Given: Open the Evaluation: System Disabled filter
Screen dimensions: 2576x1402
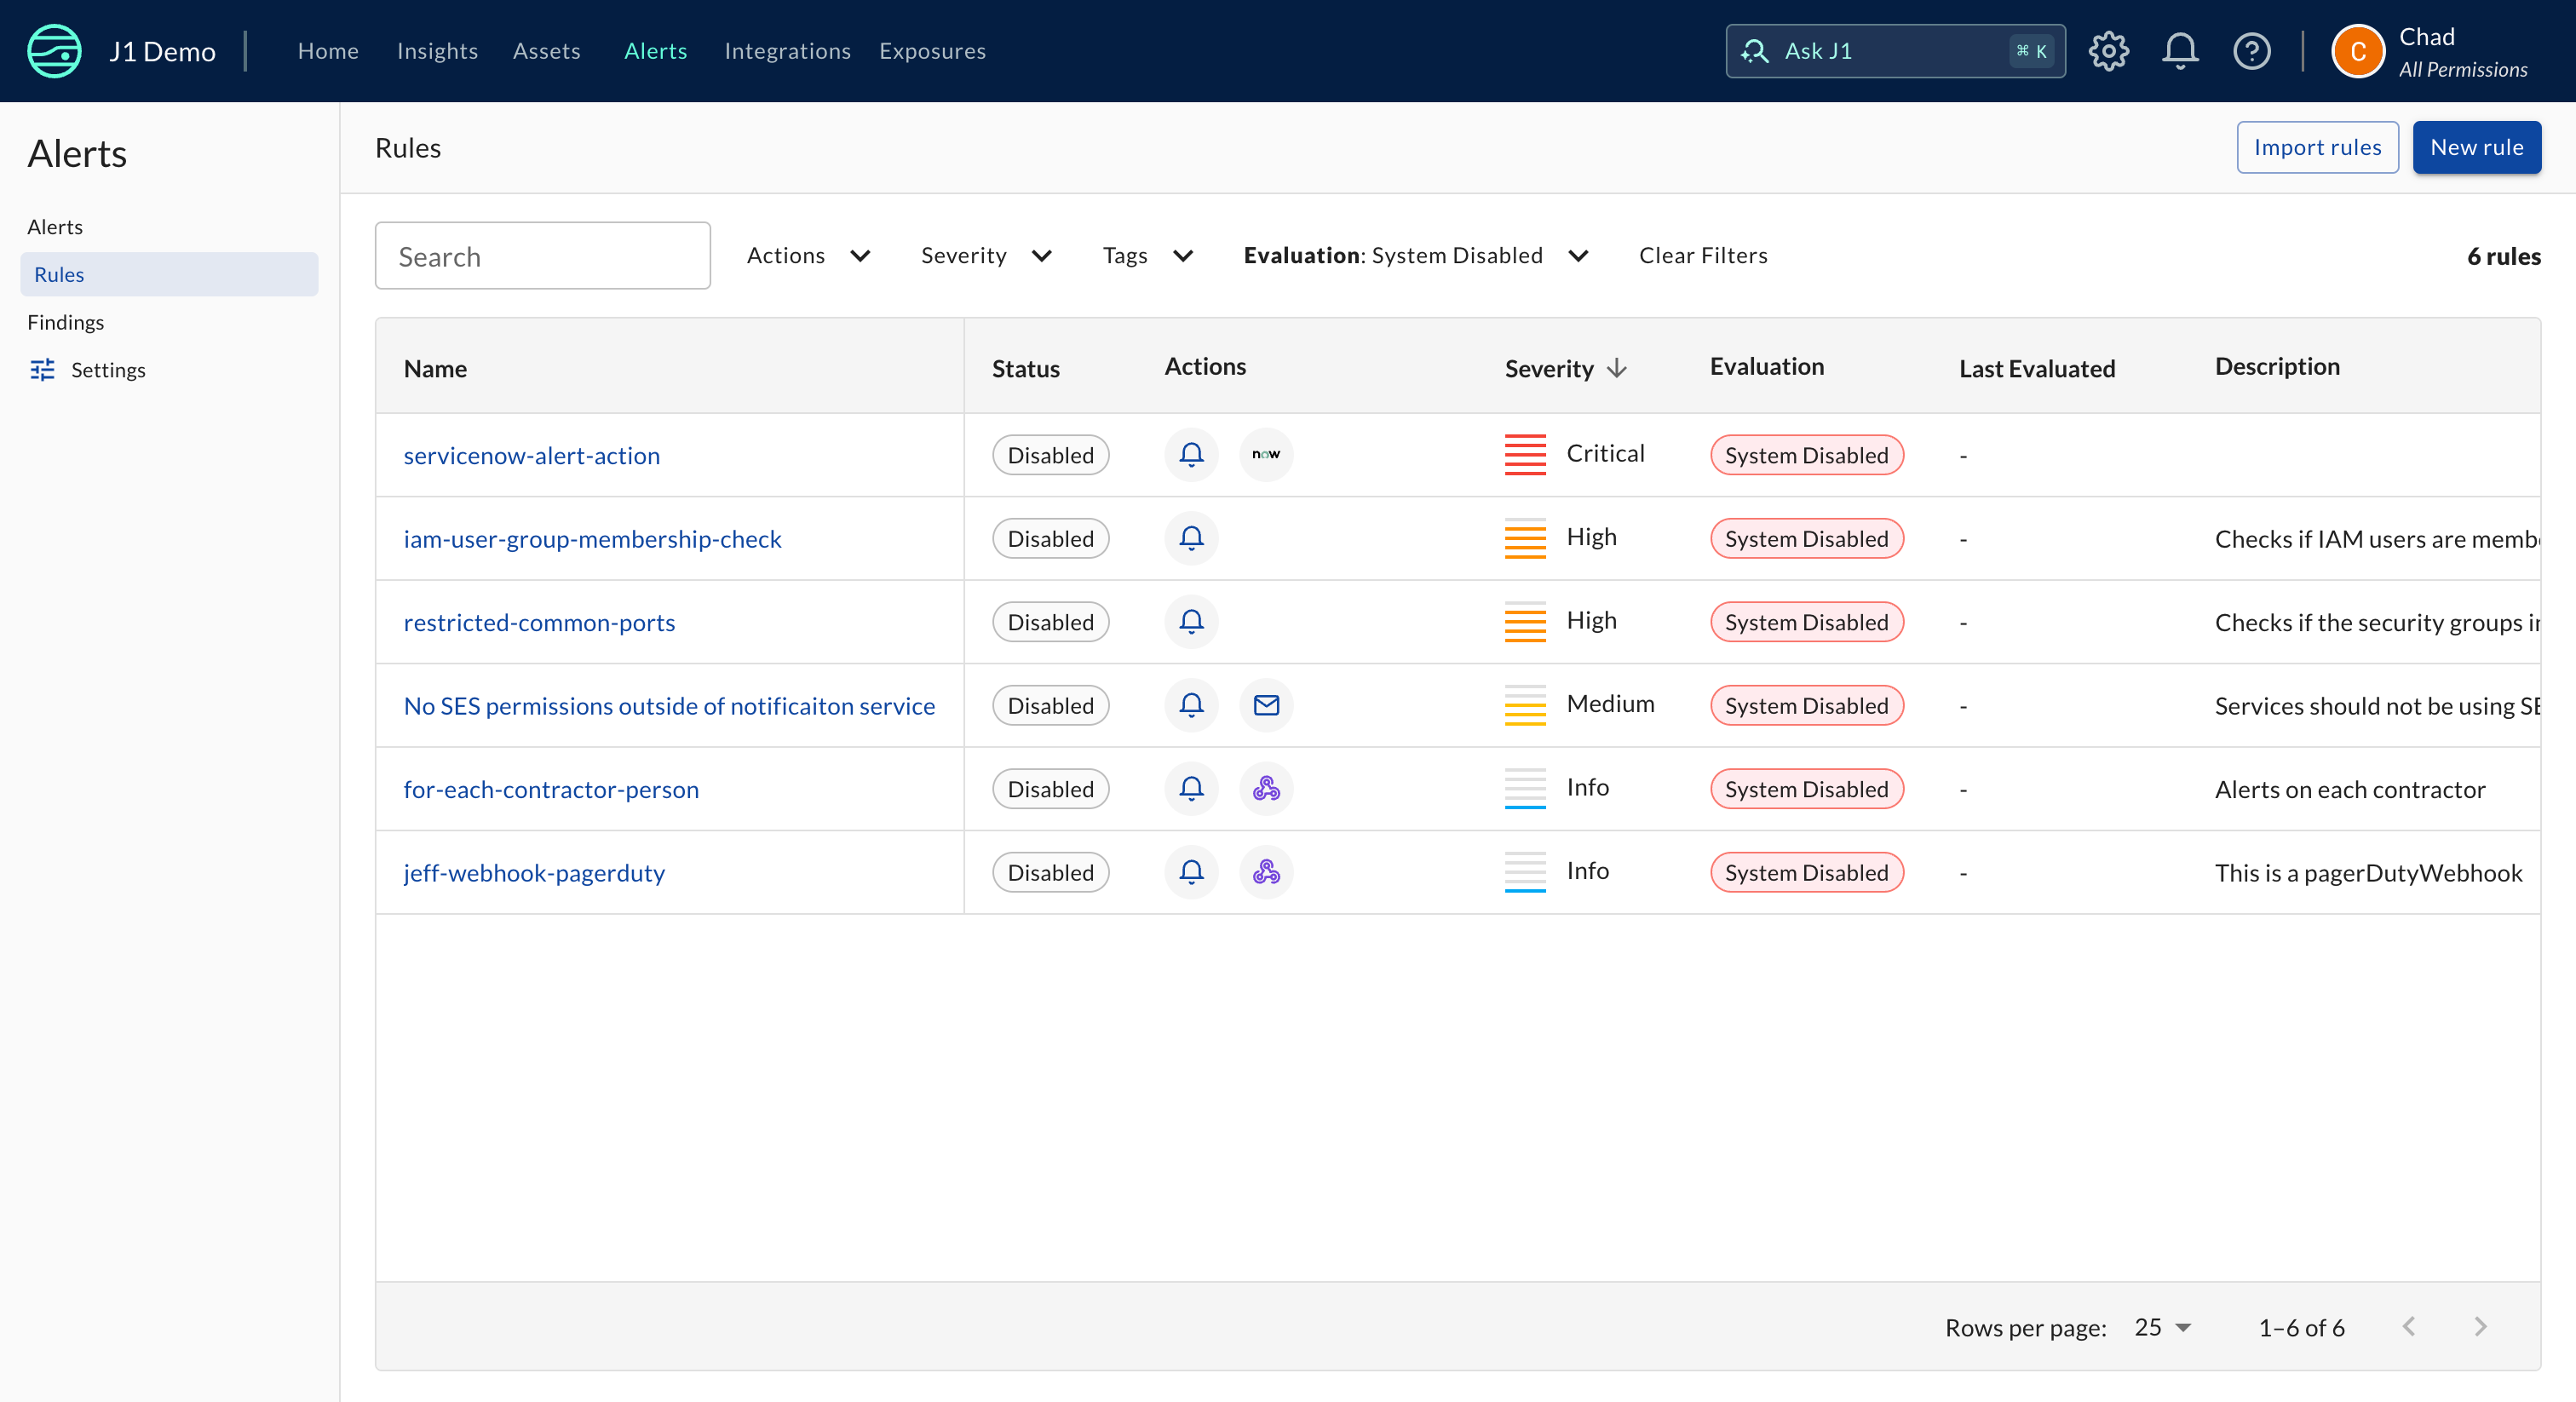Looking at the screenshot, I should pos(1416,256).
